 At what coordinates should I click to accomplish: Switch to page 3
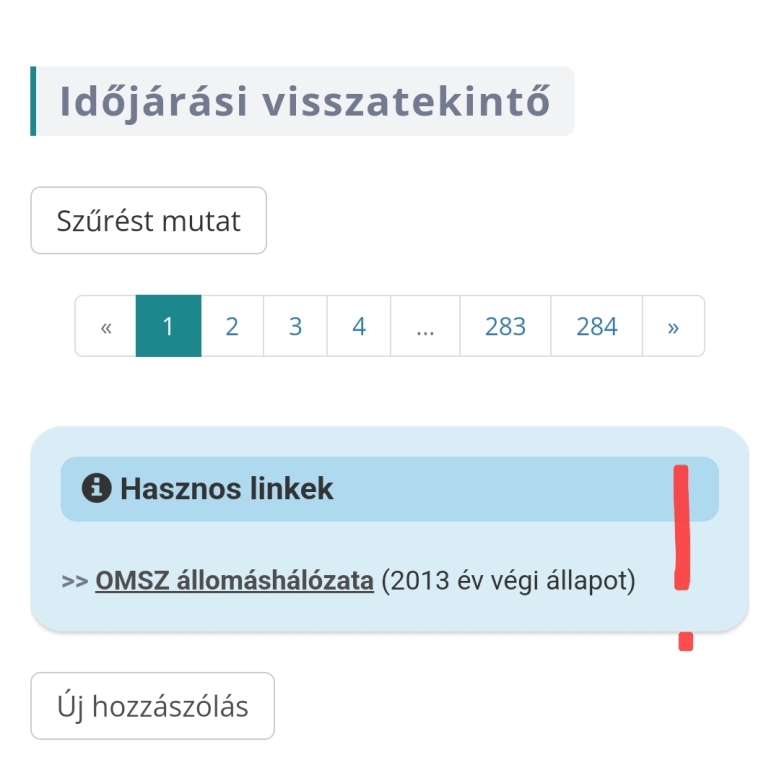[x=295, y=326]
